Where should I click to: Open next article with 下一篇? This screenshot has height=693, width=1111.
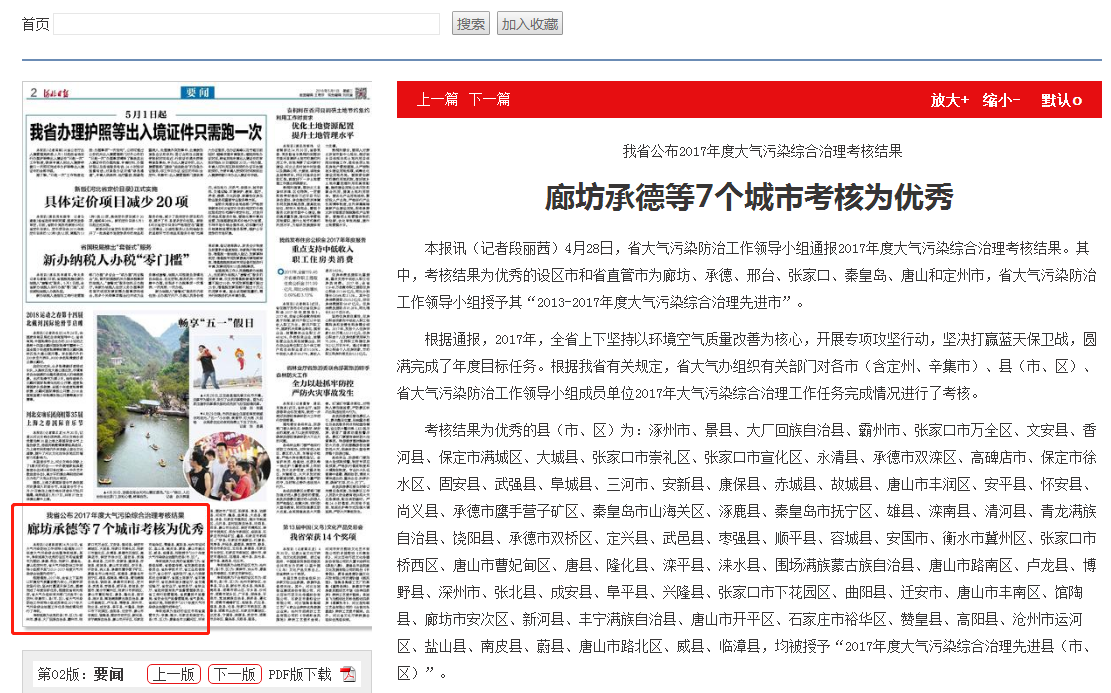[x=490, y=99]
